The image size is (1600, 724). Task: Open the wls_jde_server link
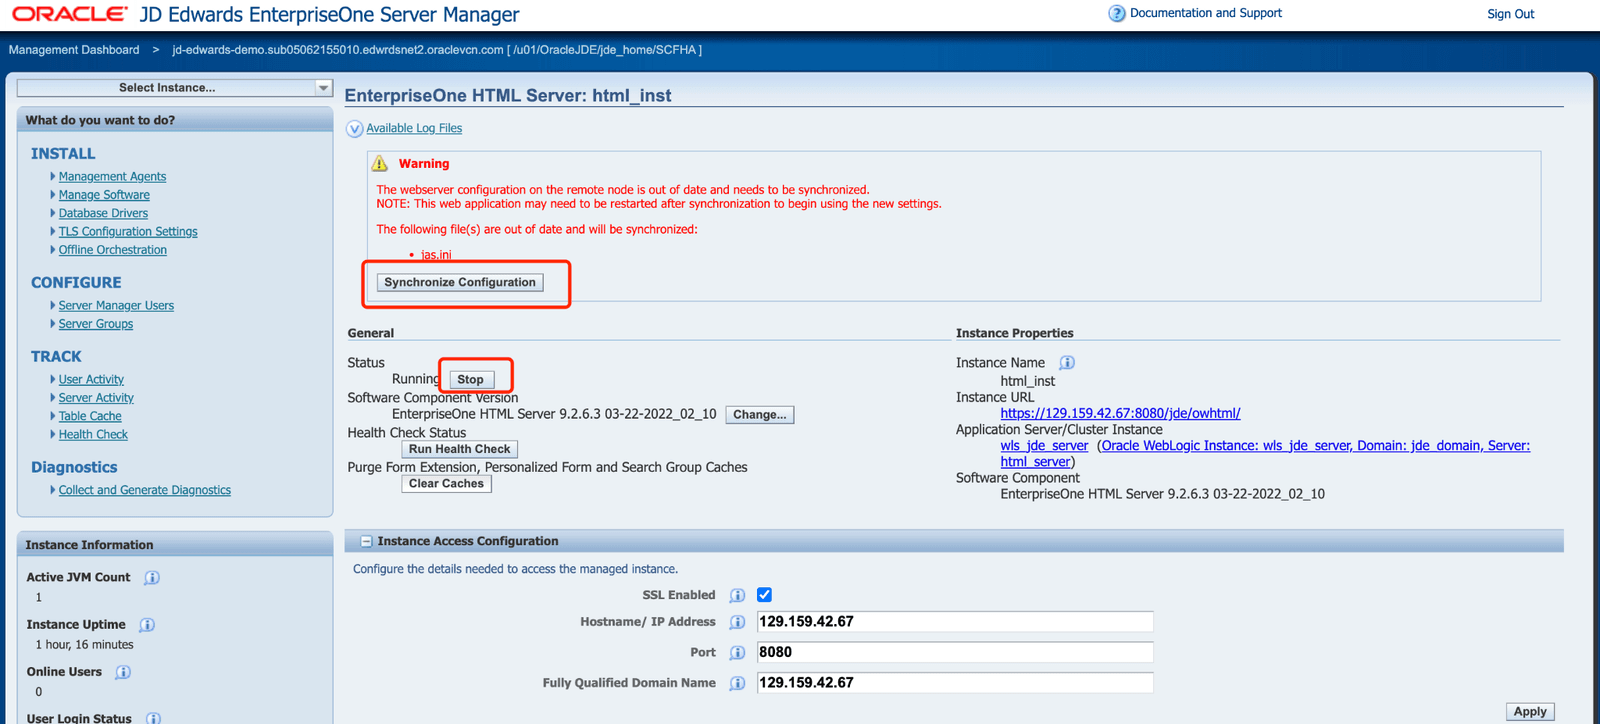click(x=1044, y=446)
